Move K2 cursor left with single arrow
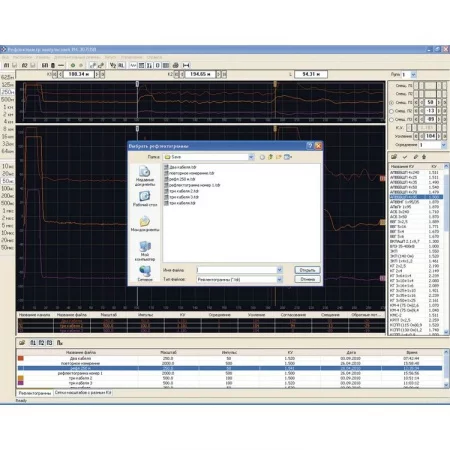This screenshot has height=450, width=450. 182,74
